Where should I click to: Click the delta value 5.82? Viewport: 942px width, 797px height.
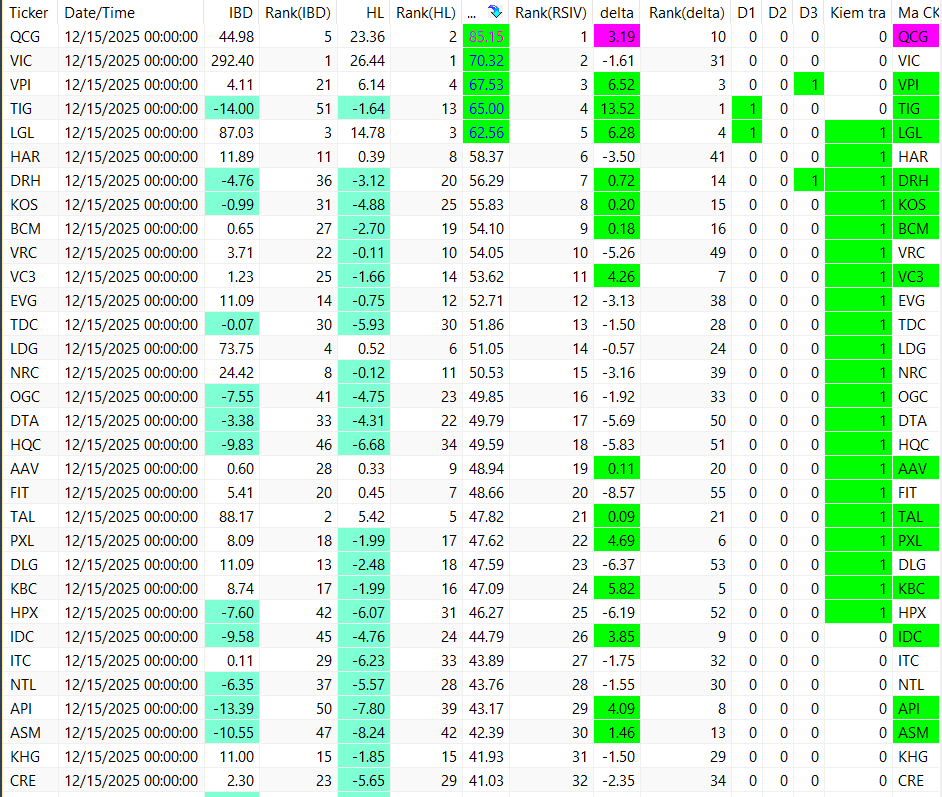[617, 589]
